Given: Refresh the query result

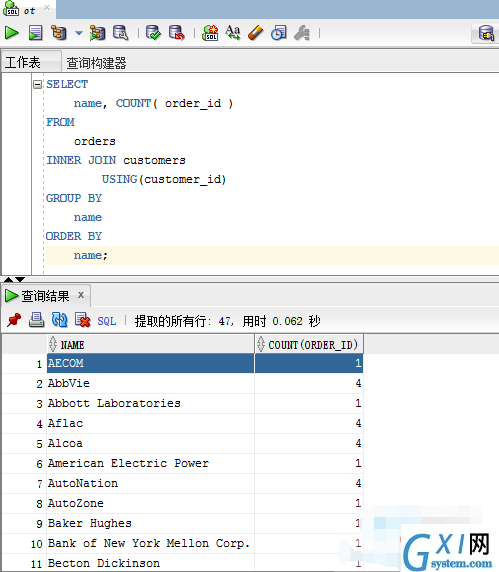Looking at the screenshot, I should [x=59, y=320].
